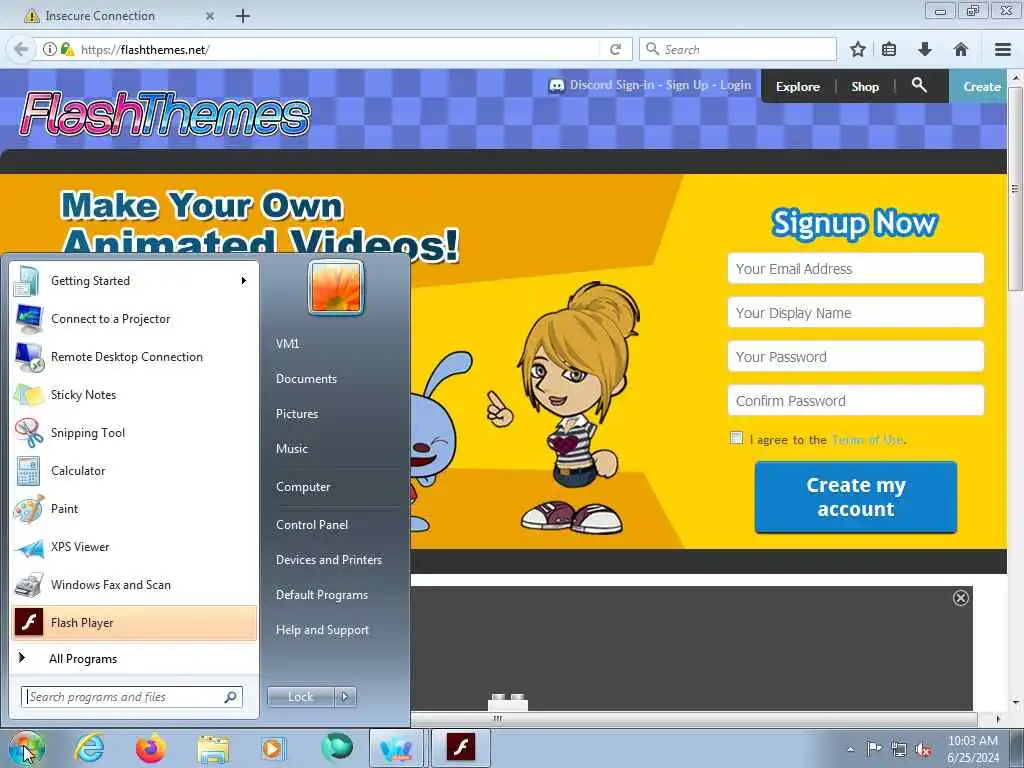Click the Terms of Use link

[868, 440]
